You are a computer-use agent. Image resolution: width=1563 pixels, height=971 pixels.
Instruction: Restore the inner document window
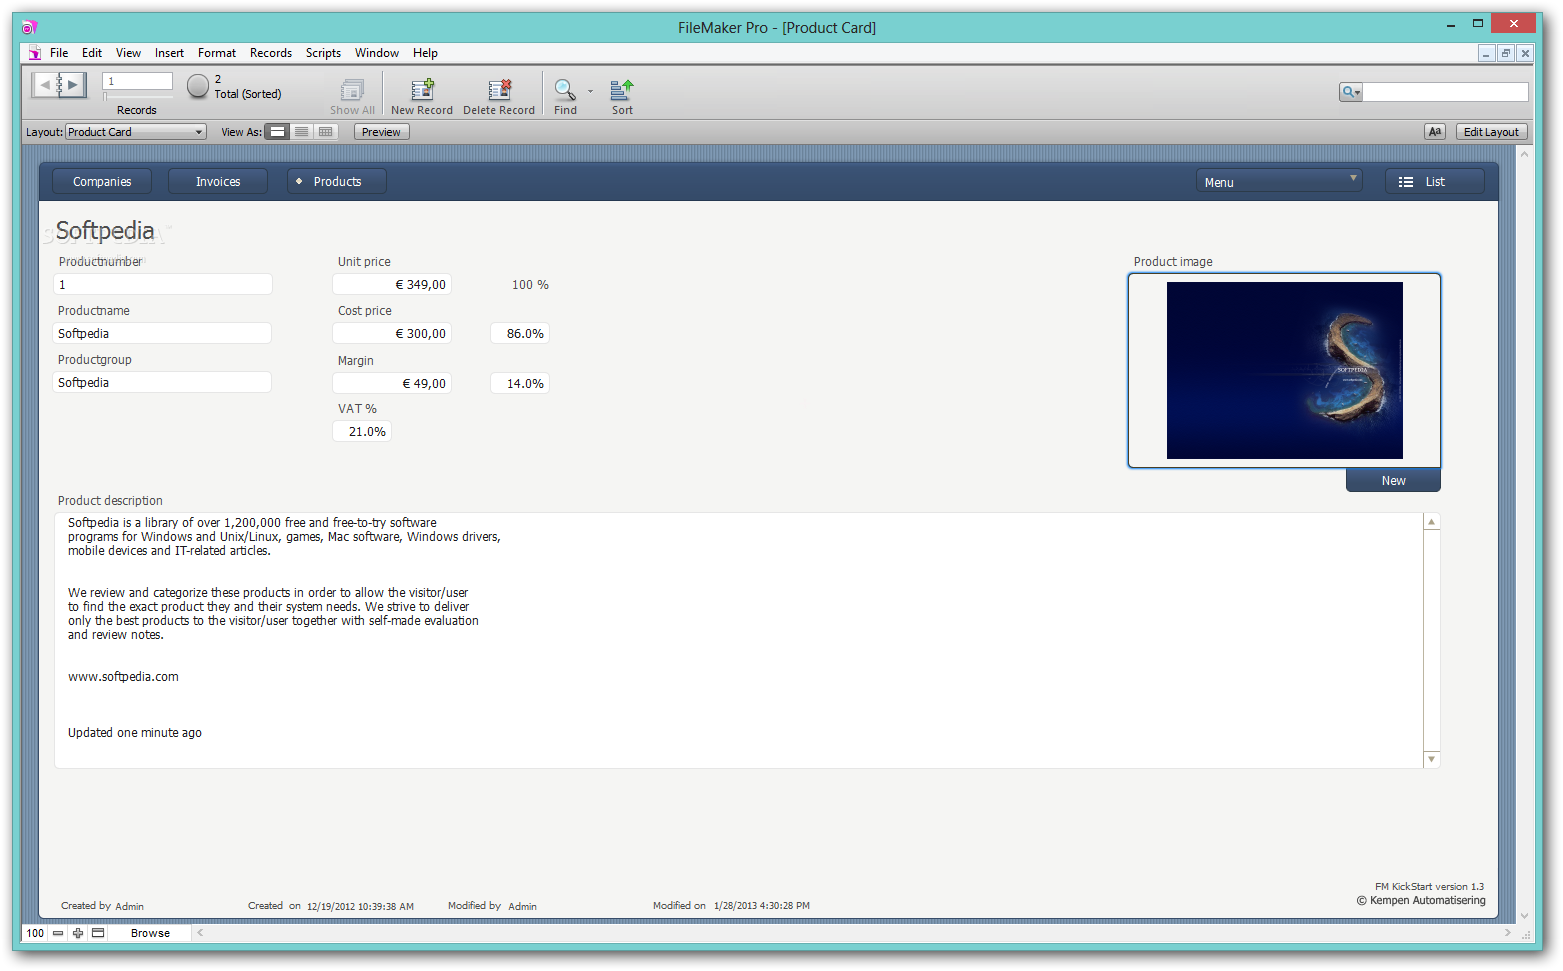[1505, 53]
